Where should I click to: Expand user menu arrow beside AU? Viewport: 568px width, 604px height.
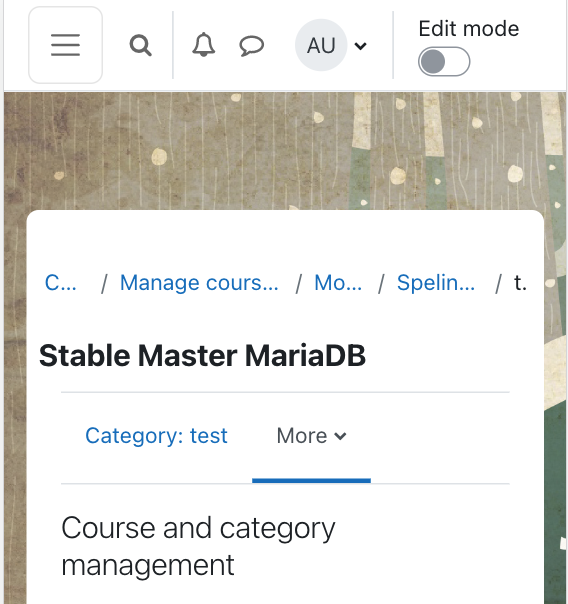click(x=360, y=46)
